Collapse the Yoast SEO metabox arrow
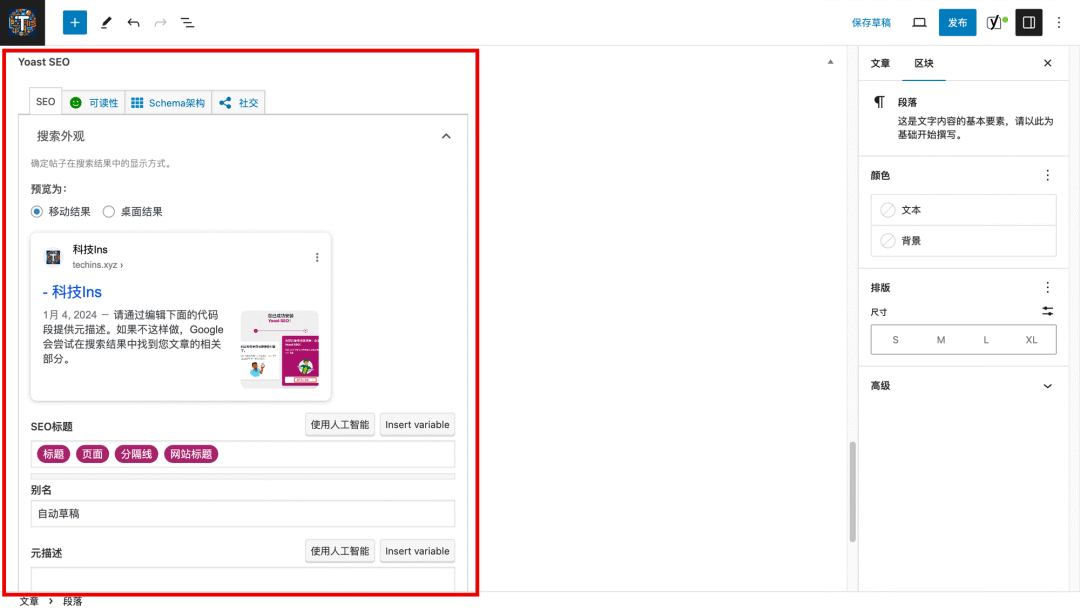1080x610 pixels. [x=831, y=62]
